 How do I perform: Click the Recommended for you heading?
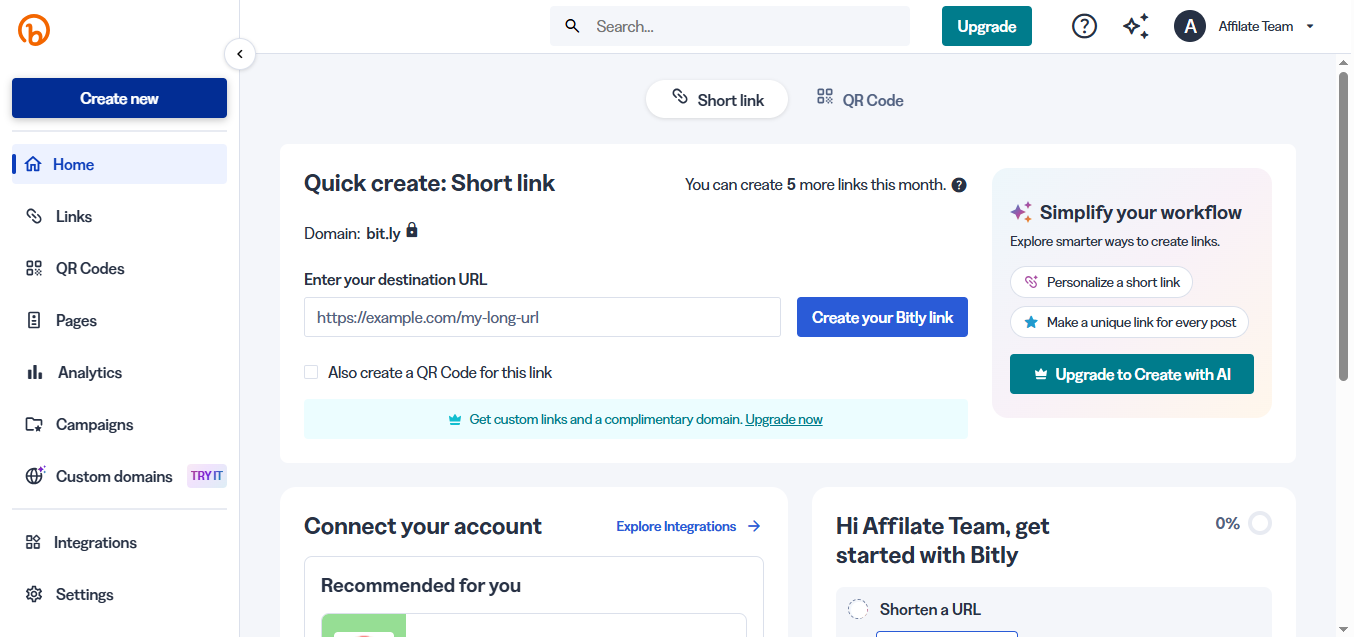[x=421, y=585]
